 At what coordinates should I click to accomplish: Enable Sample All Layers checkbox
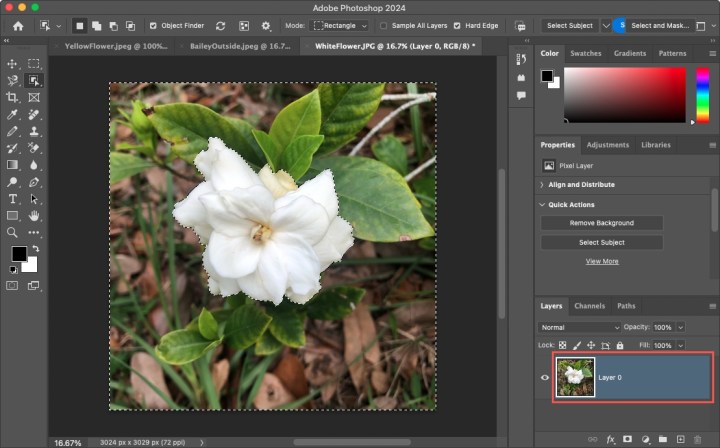coord(385,25)
